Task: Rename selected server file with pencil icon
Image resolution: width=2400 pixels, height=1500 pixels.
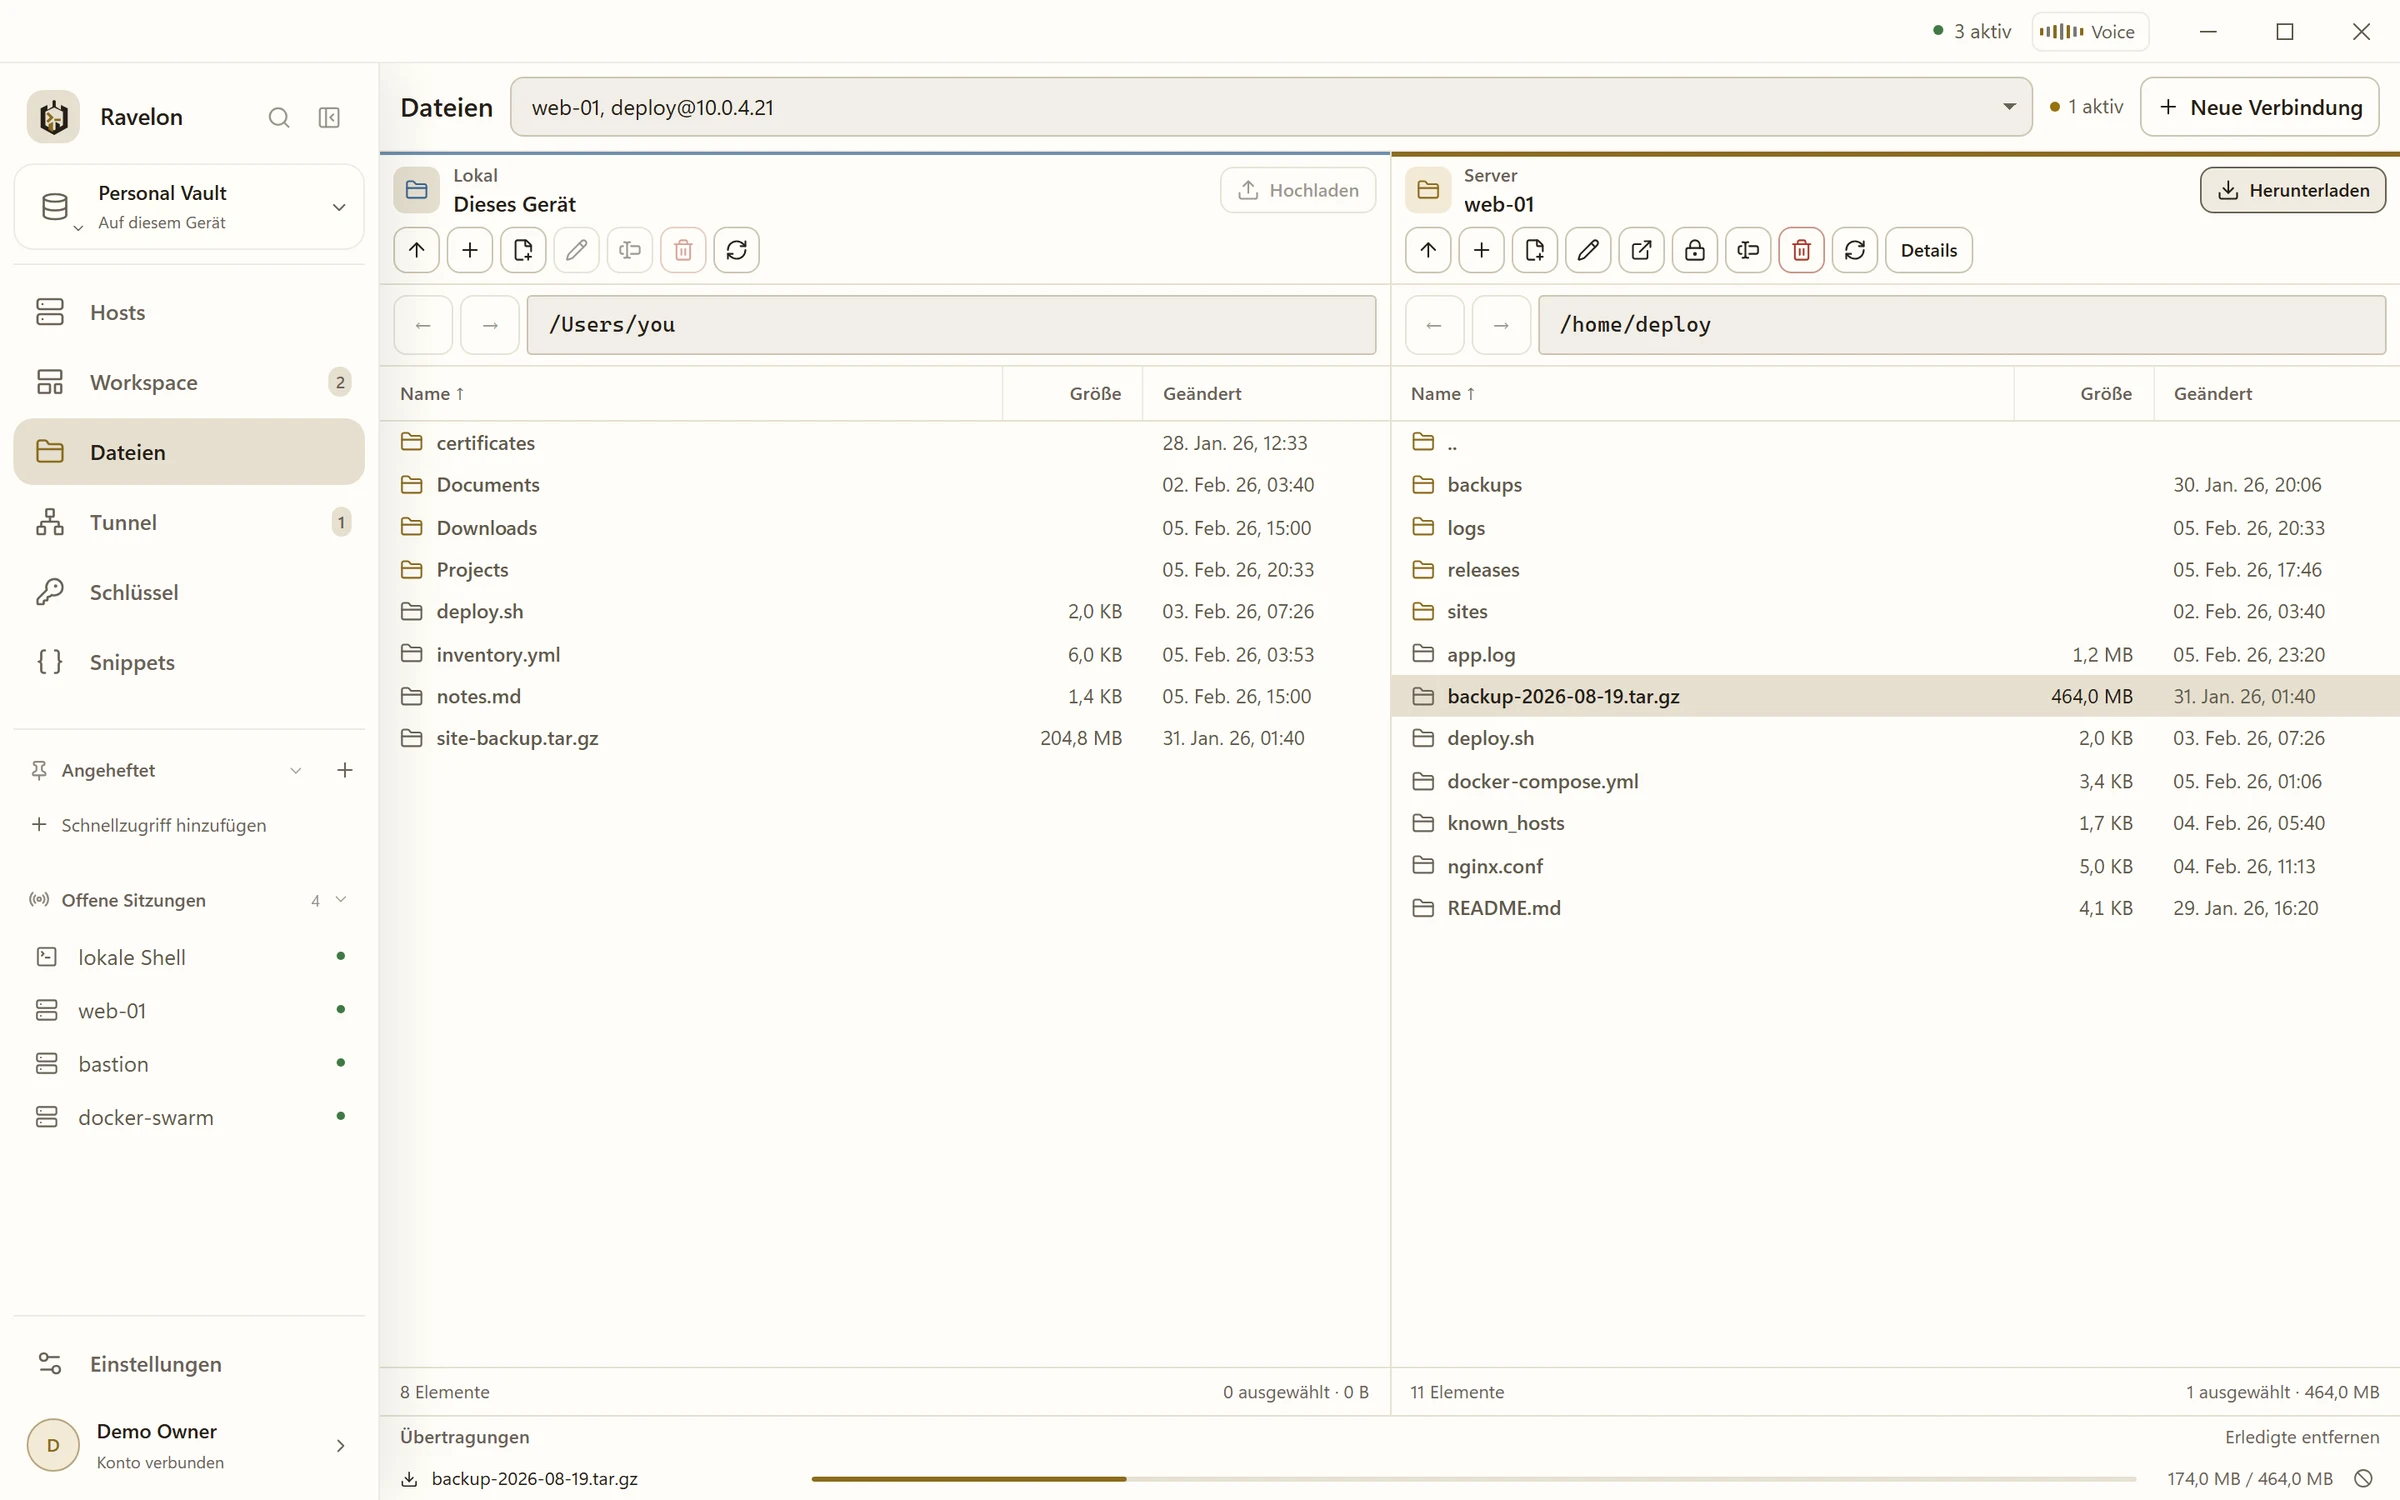Action: 1588,250
